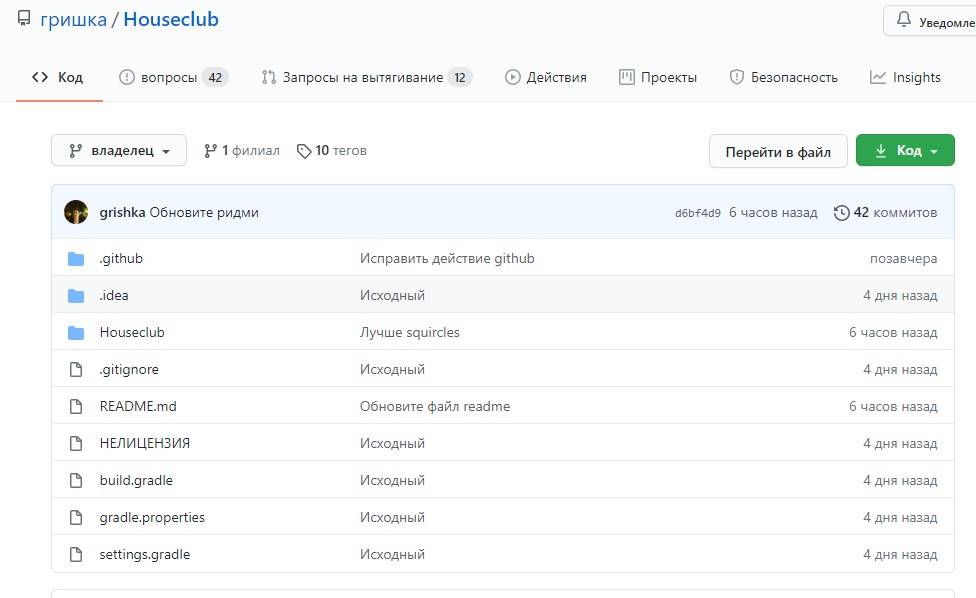976x598 pixels.
Task: Click commit hash d6bf4d9
Action: 697,213
